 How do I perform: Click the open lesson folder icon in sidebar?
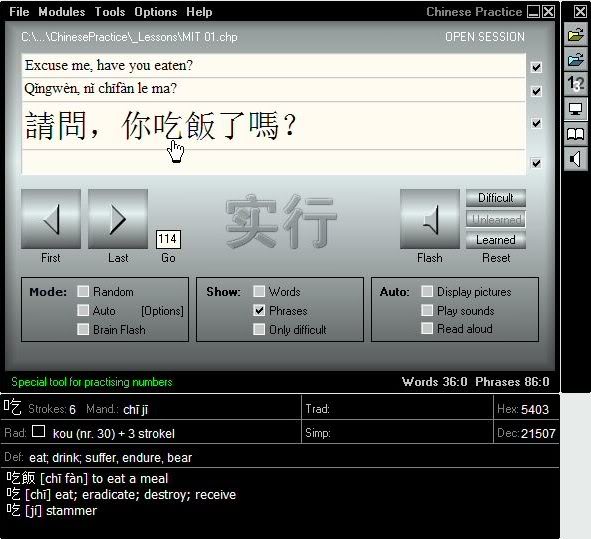coord(576,35)
